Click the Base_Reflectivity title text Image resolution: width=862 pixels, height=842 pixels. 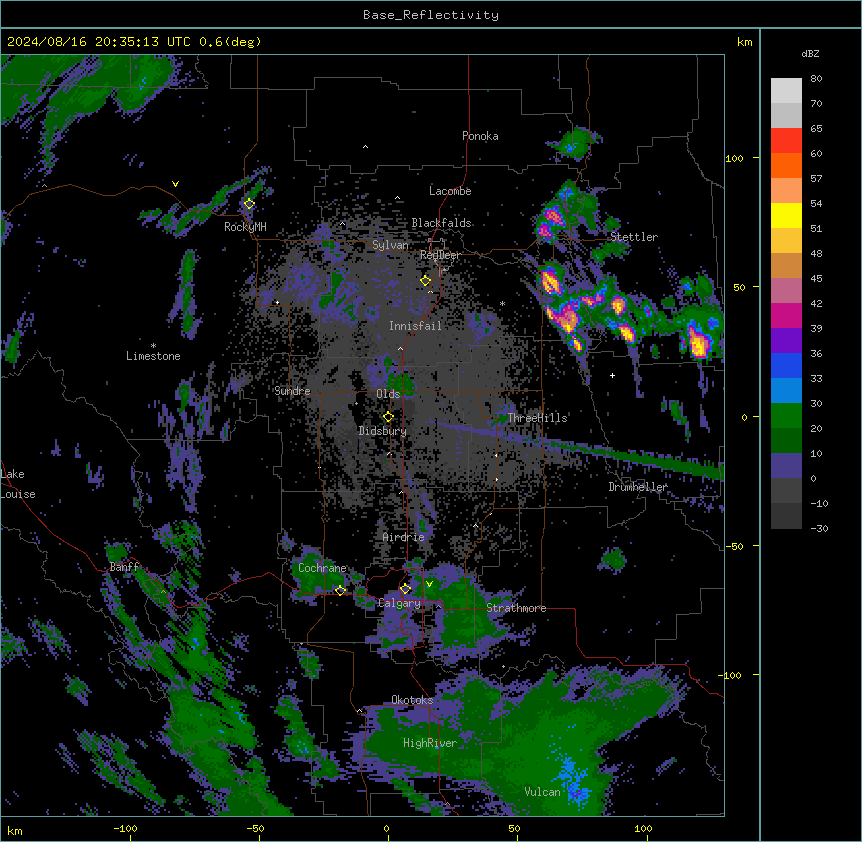pyautogui.click(x=430, y=15)
